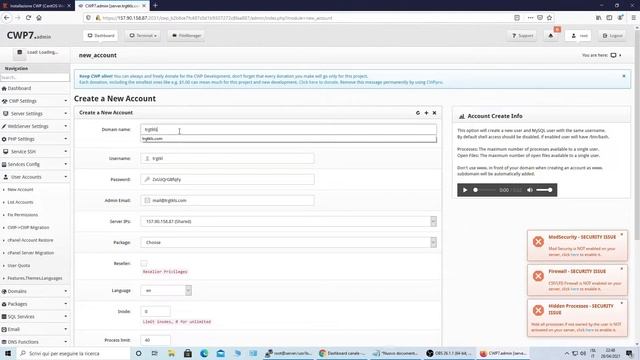Viewport: 640px width, 360px height.
Task: Open the notifications bell icon
Action: (551, 36)
